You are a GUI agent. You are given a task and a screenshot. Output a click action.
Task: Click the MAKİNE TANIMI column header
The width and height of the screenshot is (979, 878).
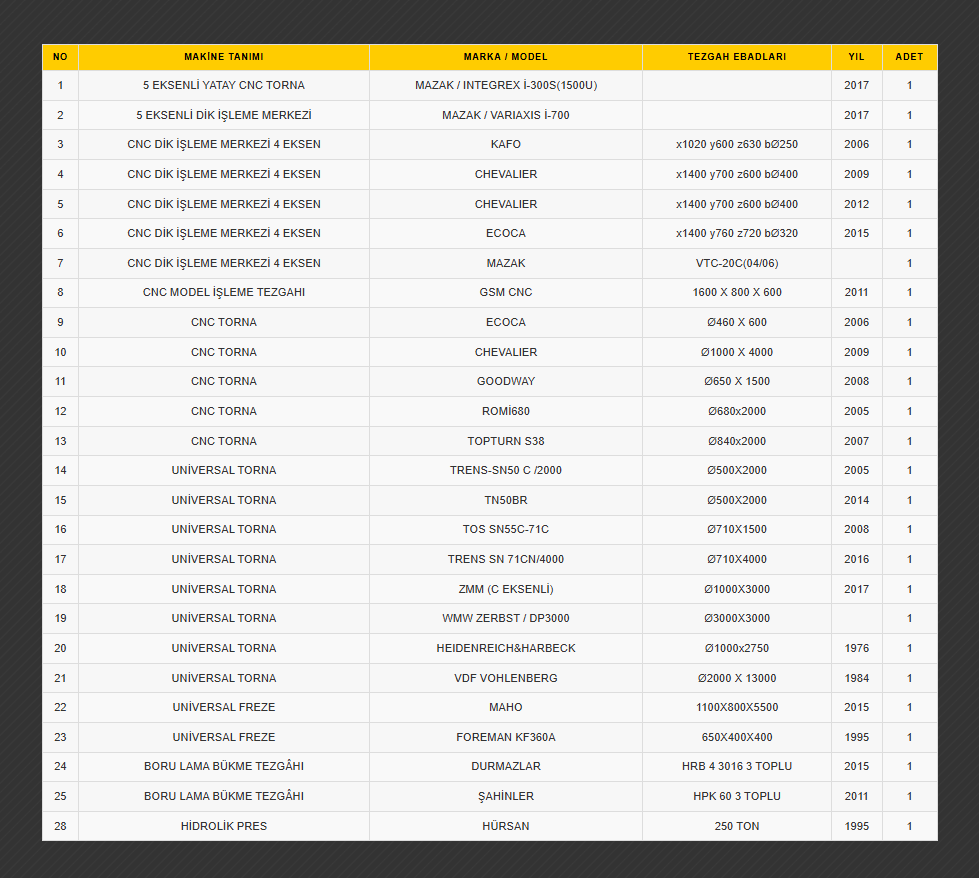(224, 57)
